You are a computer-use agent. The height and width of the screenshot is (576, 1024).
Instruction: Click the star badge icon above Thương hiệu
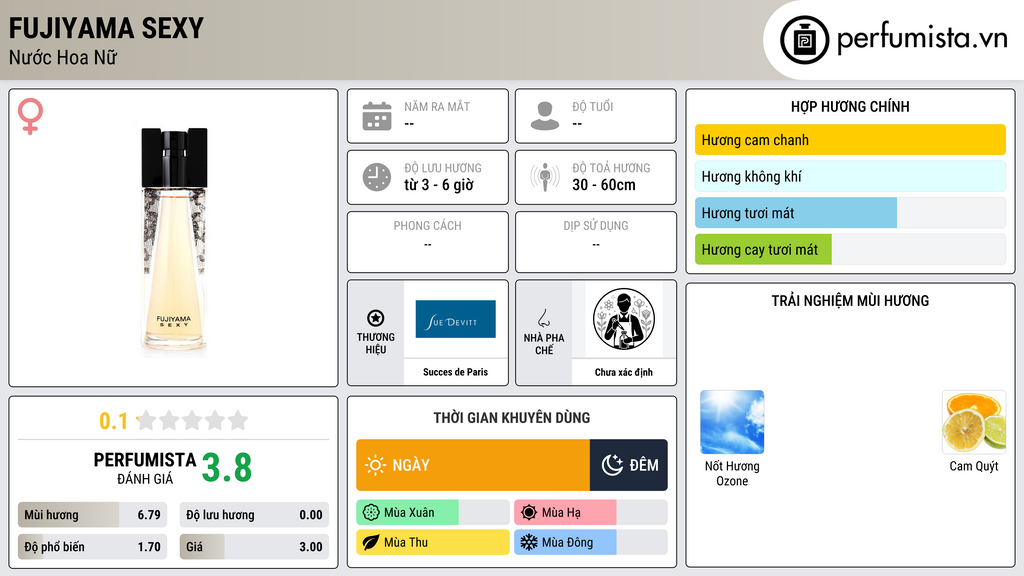(376, 318)
